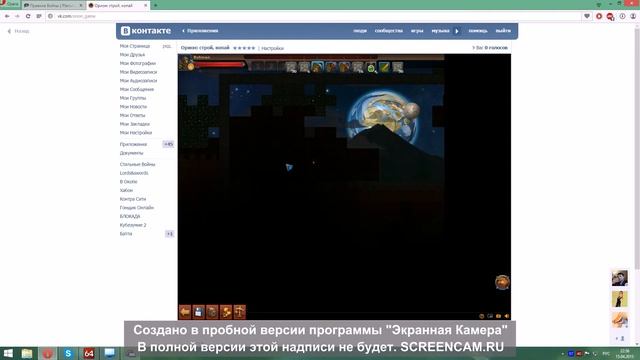
Task: Click the top friend avatar thumbnail
Action: tap(620, 278)
